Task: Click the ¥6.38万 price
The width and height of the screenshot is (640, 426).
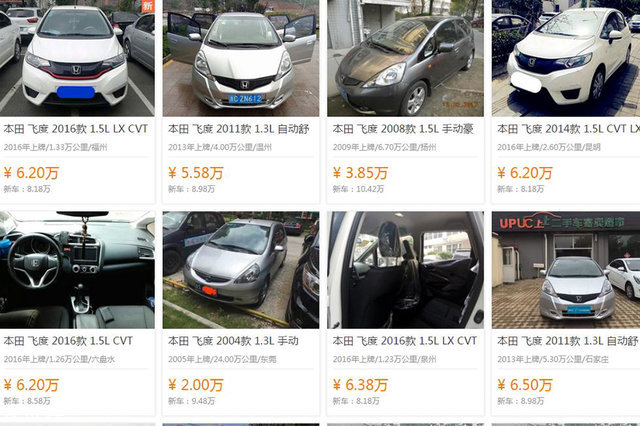Action: (360, 385)
